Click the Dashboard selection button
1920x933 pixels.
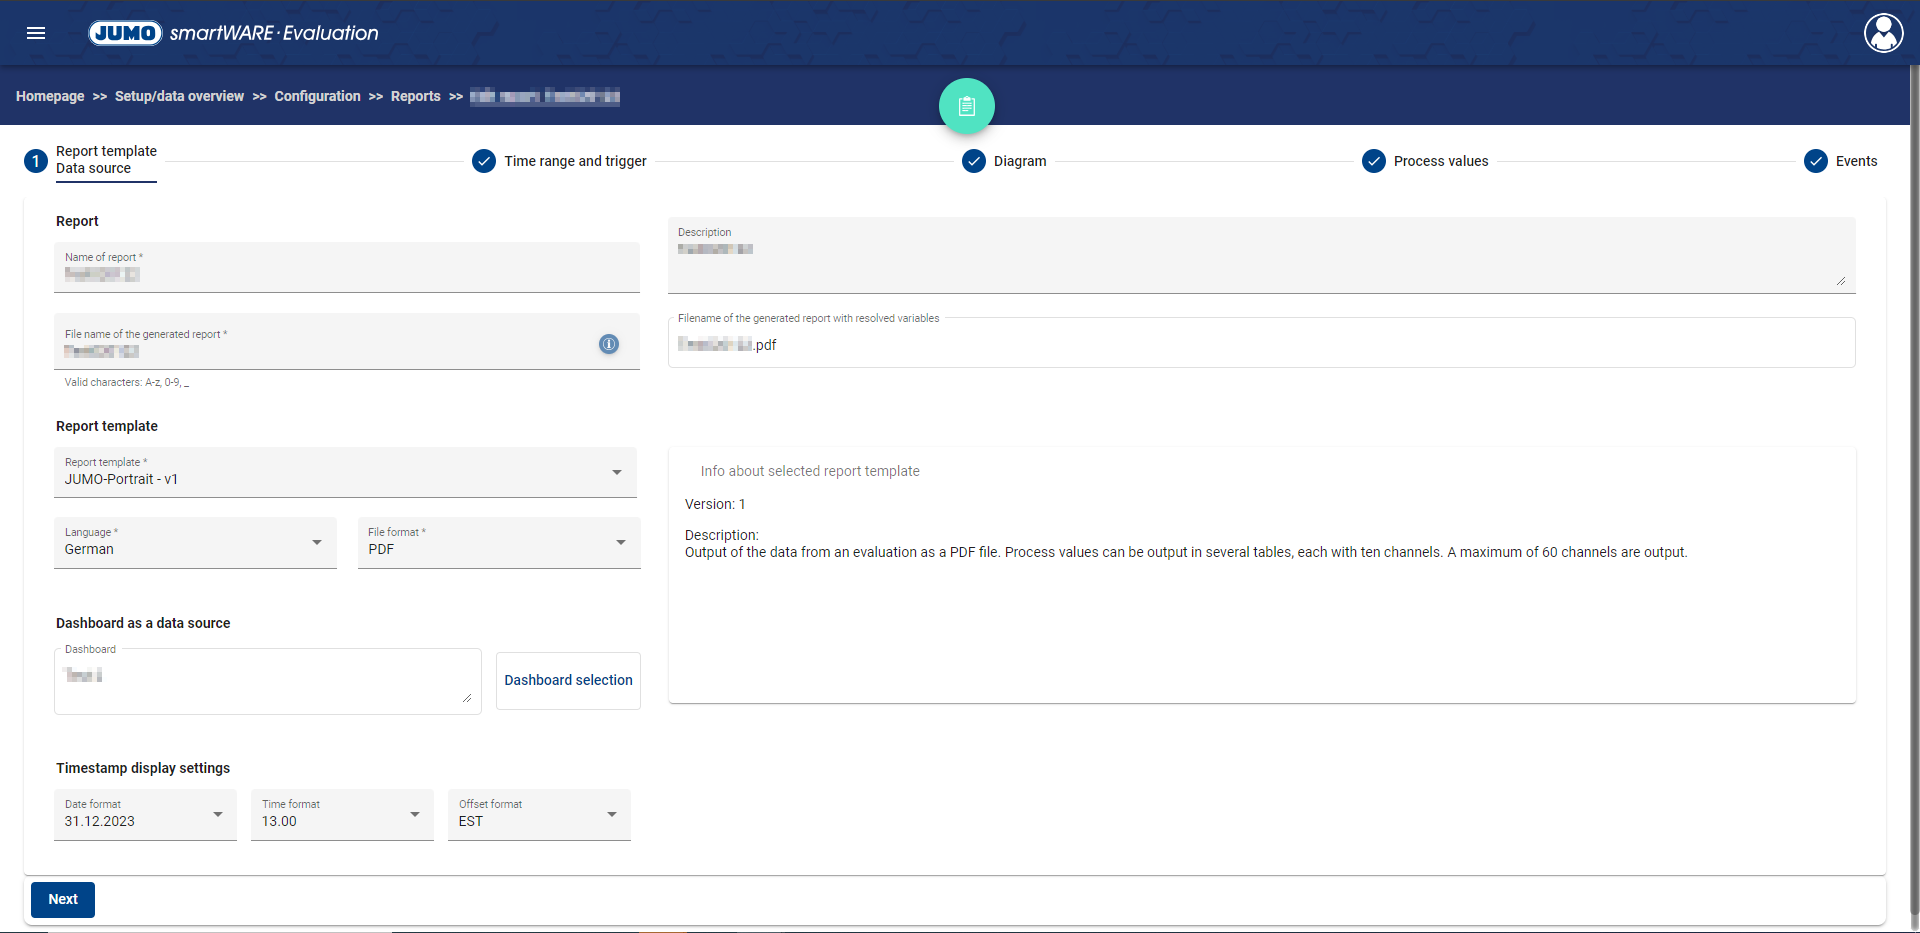coord(568,680)
